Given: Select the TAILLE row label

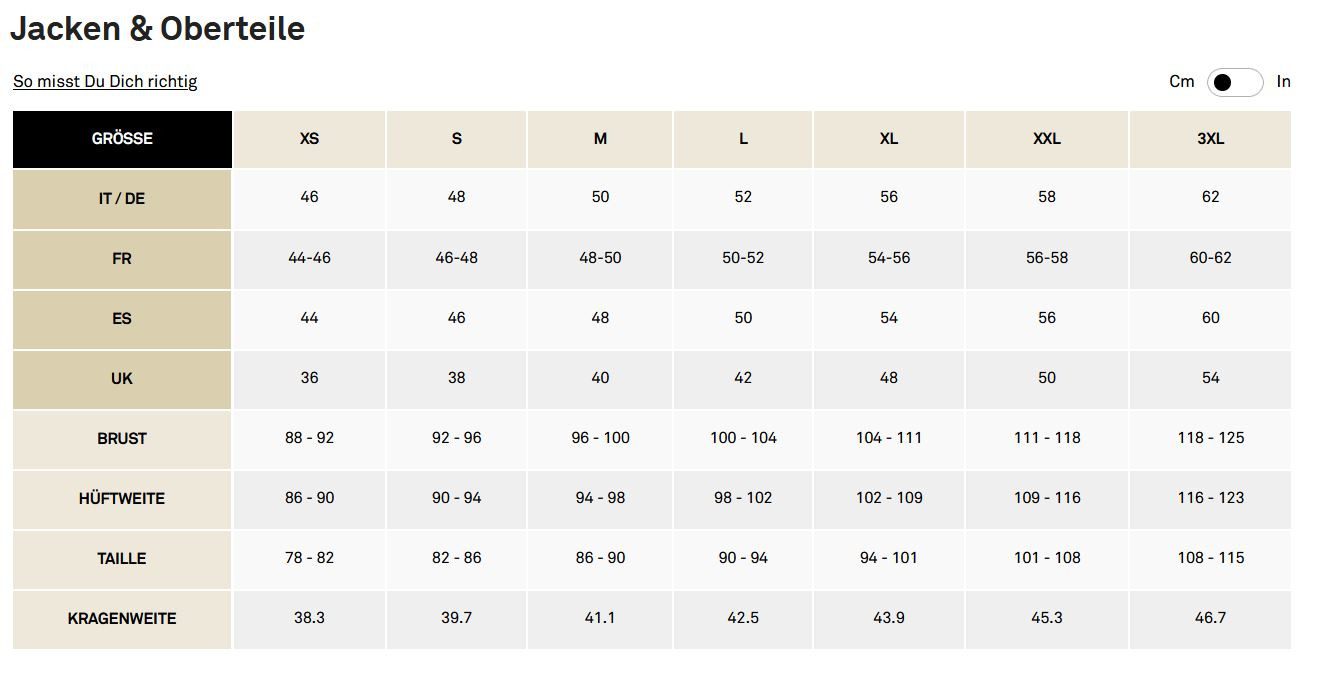Looking at the screenshot, I should pos(122,559).
